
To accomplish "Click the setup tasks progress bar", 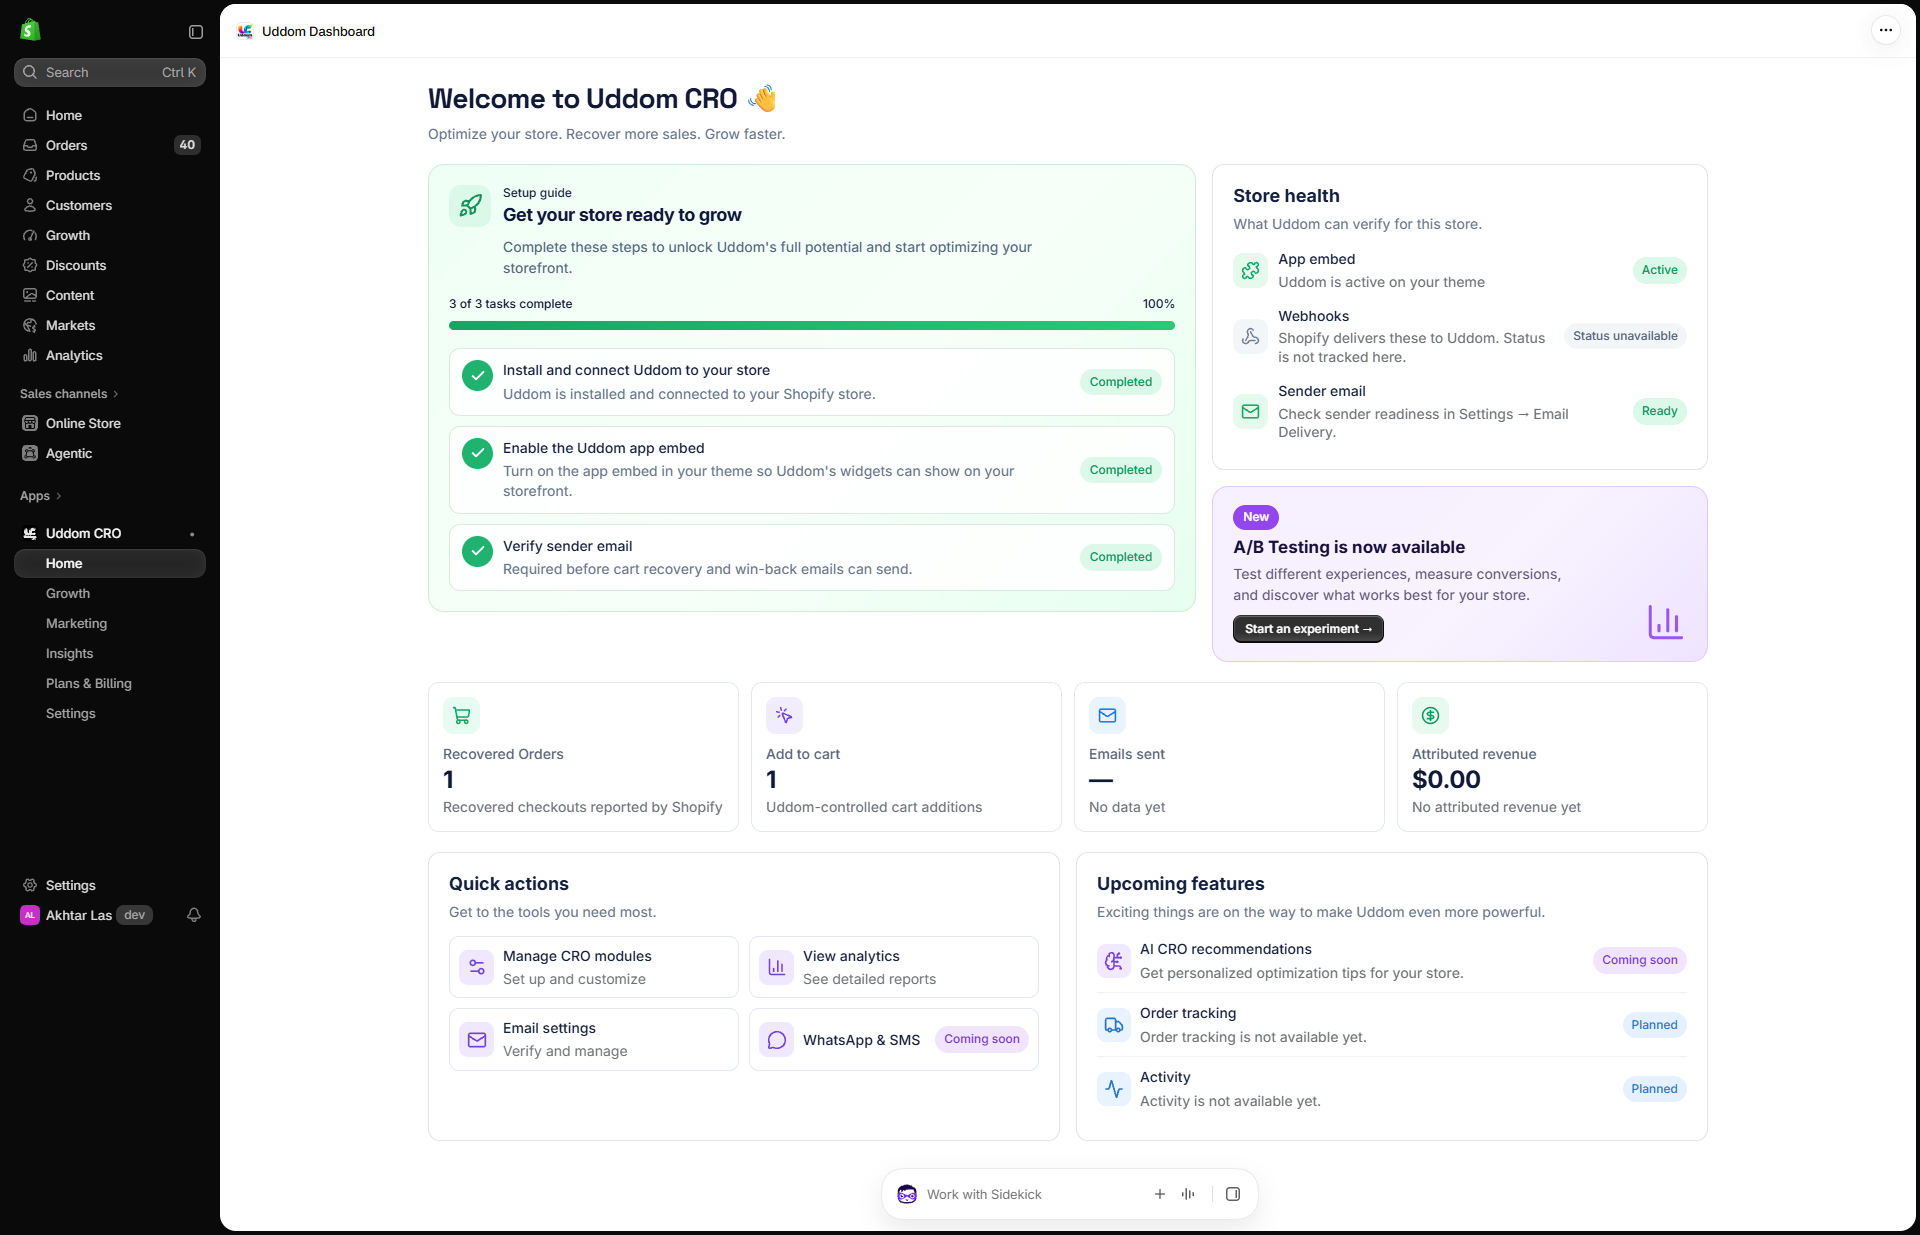I will pyautogui.click(x=812, y=325).
